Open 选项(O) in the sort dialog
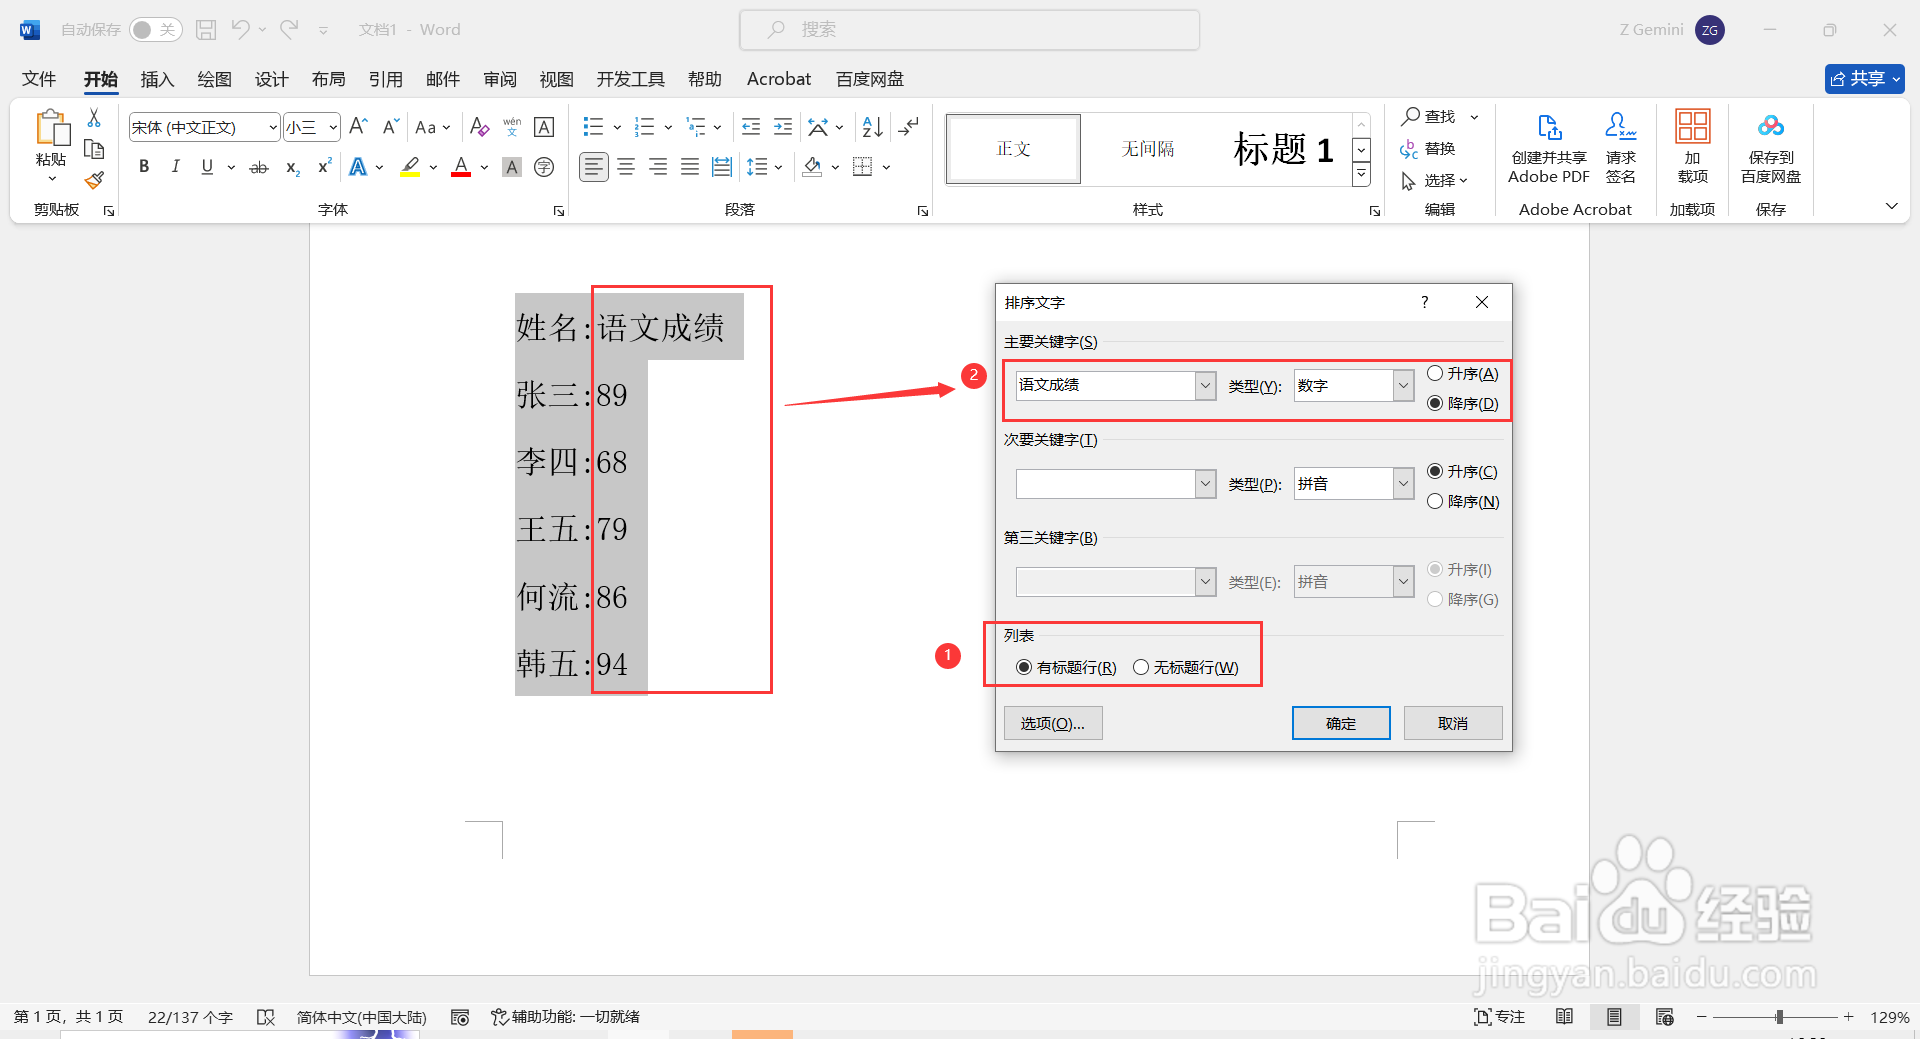Image resolution: width=1920 pixels, height=1039 pixels. pyautogui.click(x=1052, y=723)
